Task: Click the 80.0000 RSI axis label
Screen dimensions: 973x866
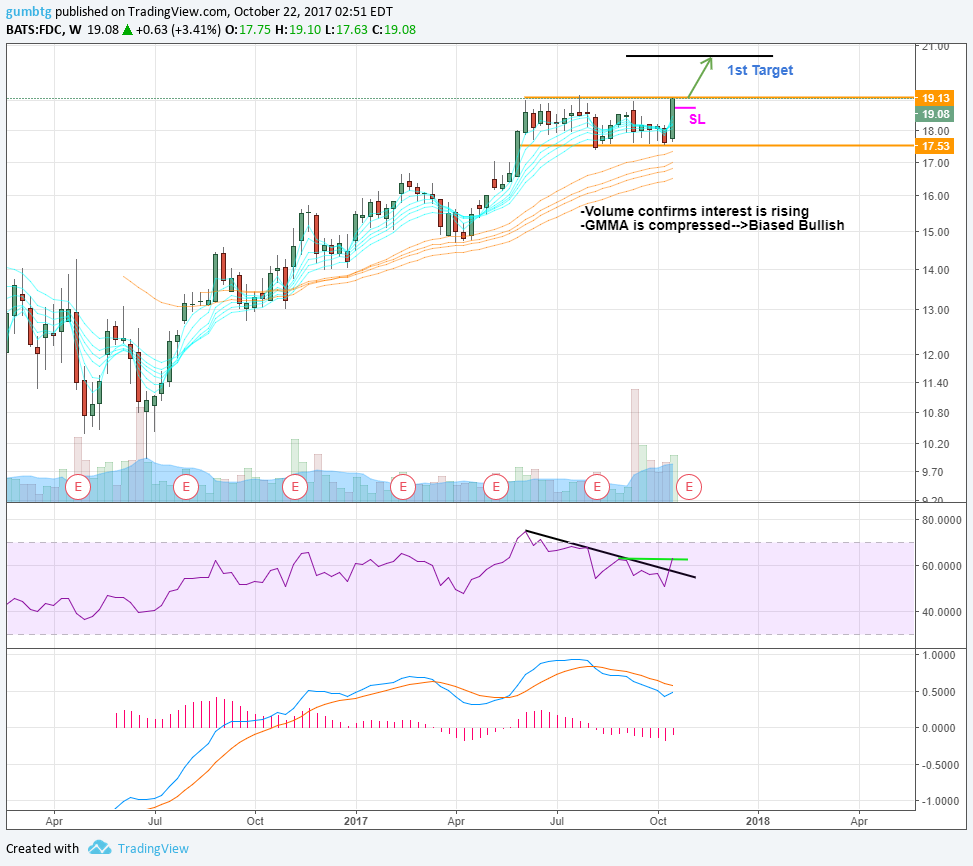Action: [941, 520]
